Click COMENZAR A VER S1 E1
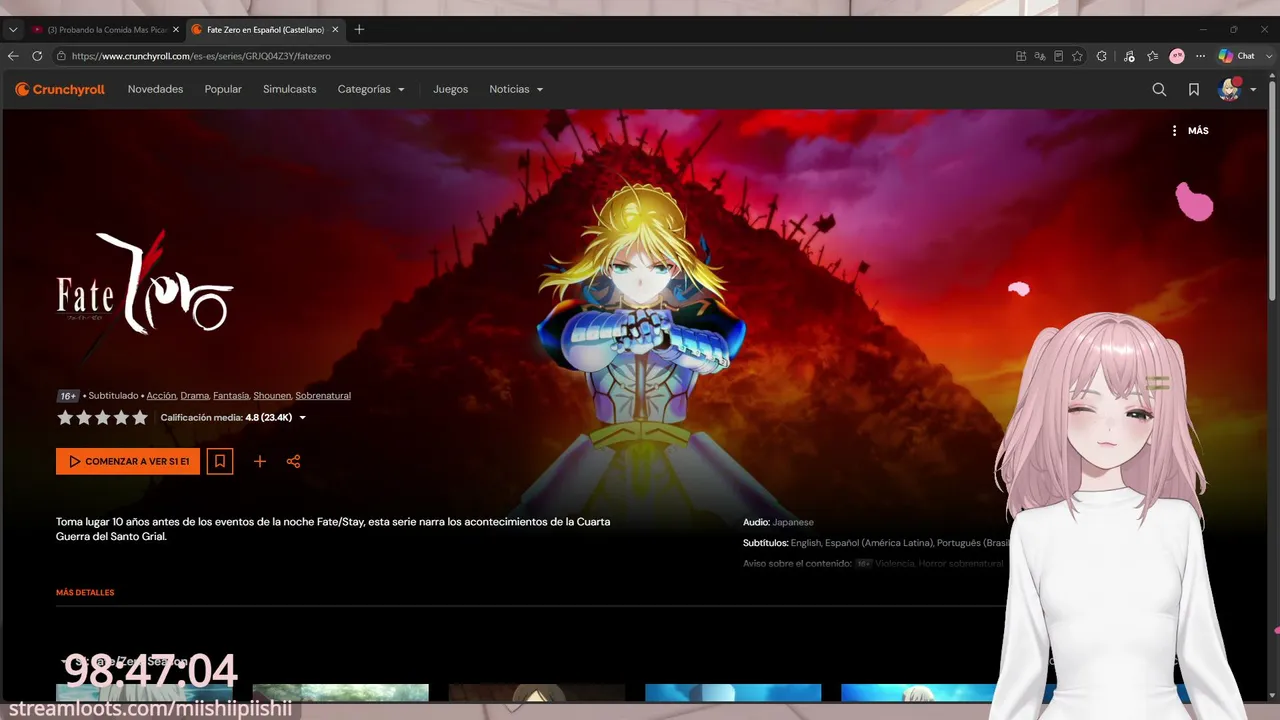 pos(128,461)
